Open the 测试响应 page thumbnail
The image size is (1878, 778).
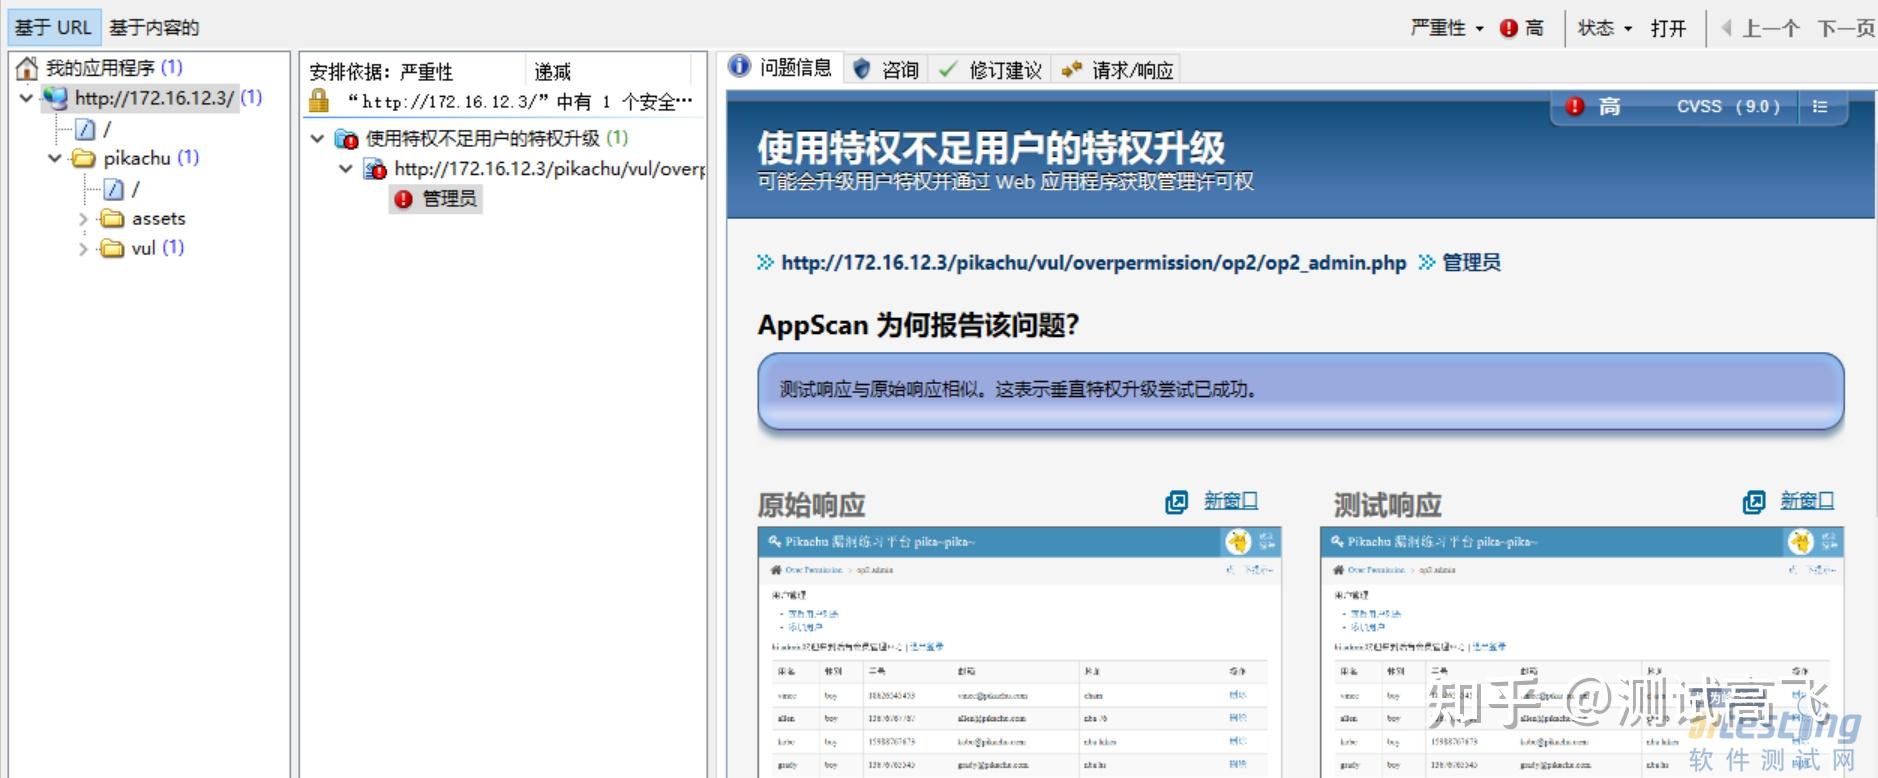click(x=1583, y=653)
